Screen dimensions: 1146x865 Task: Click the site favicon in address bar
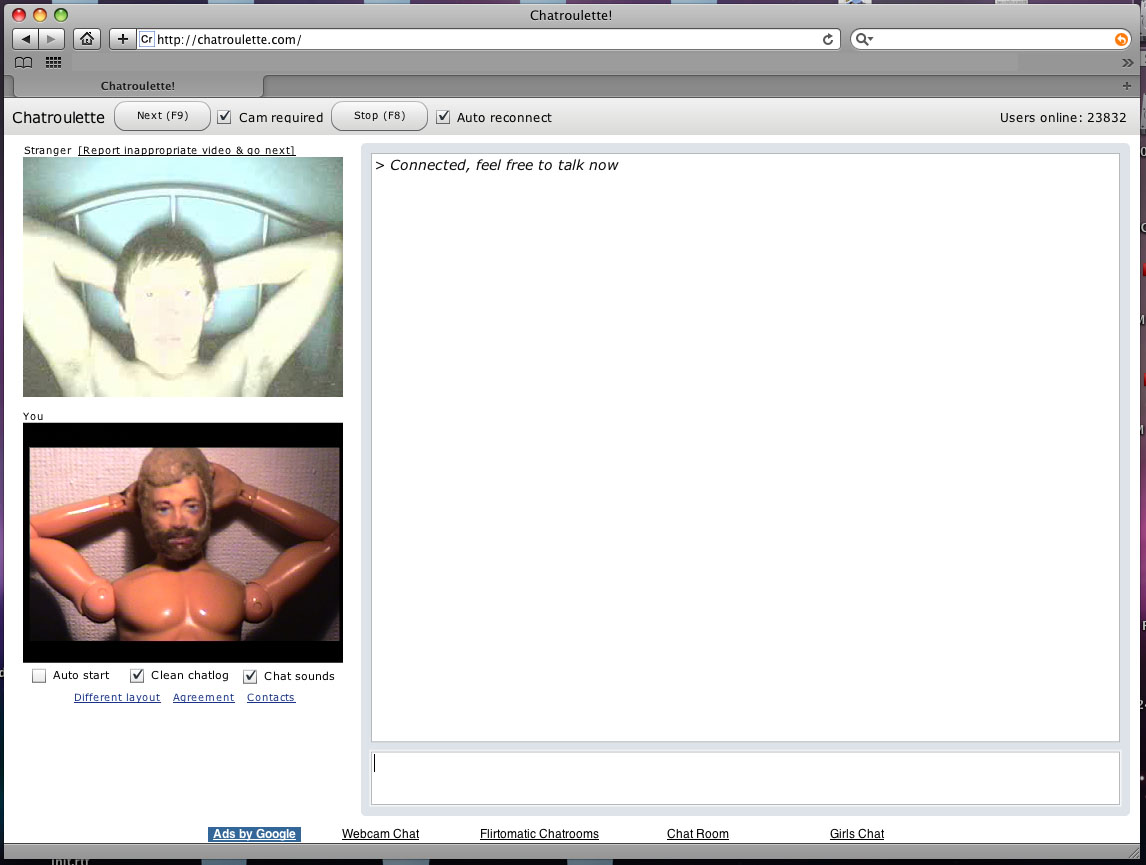(147, 39)
